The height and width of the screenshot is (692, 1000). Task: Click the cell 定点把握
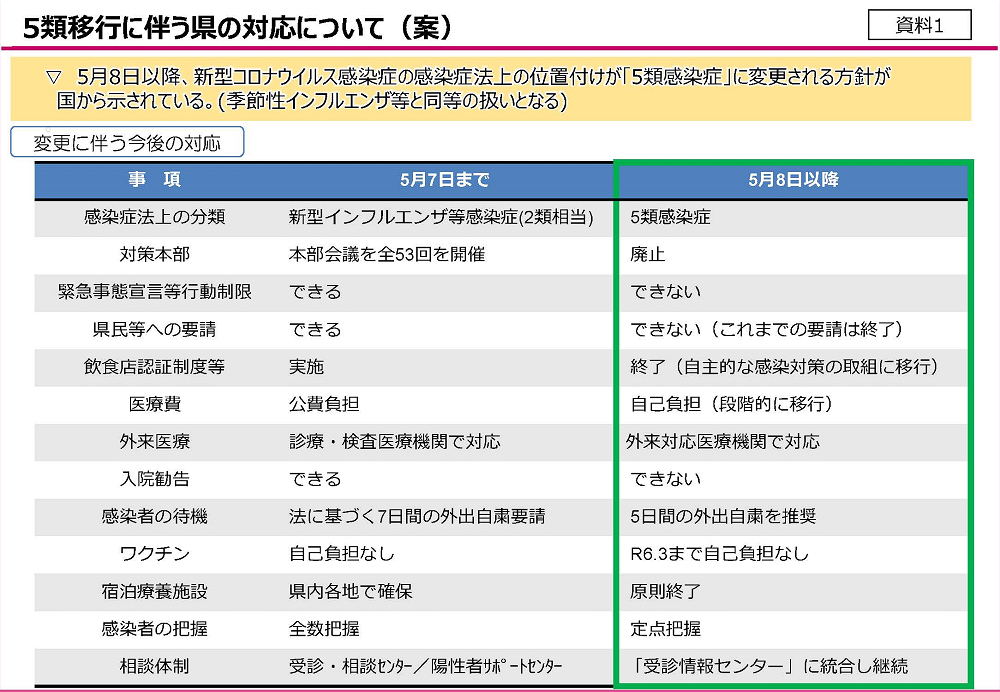[x=666, y=629]
